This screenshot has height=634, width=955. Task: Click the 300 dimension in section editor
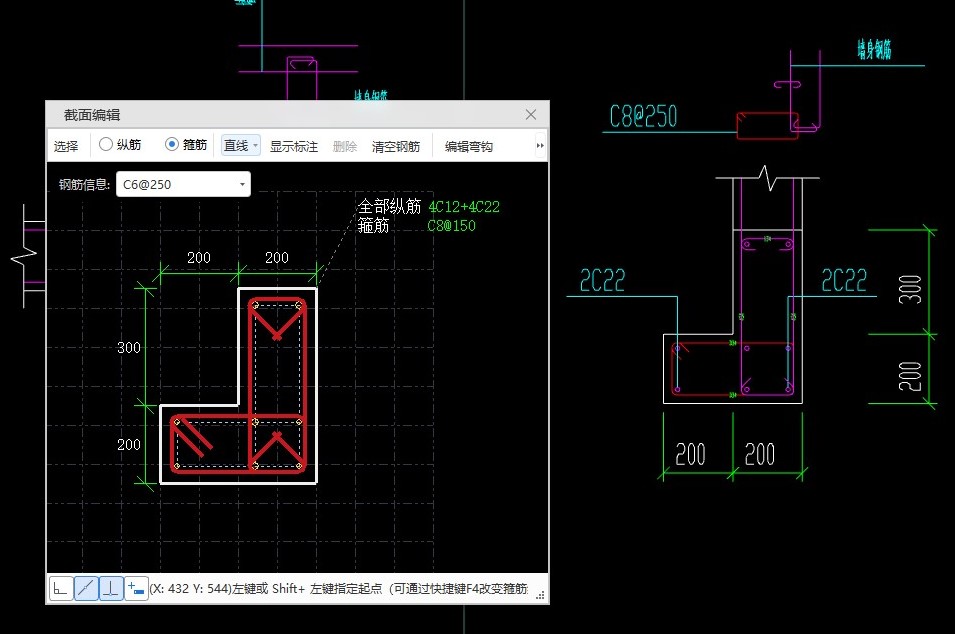click(x=129, y=348)
